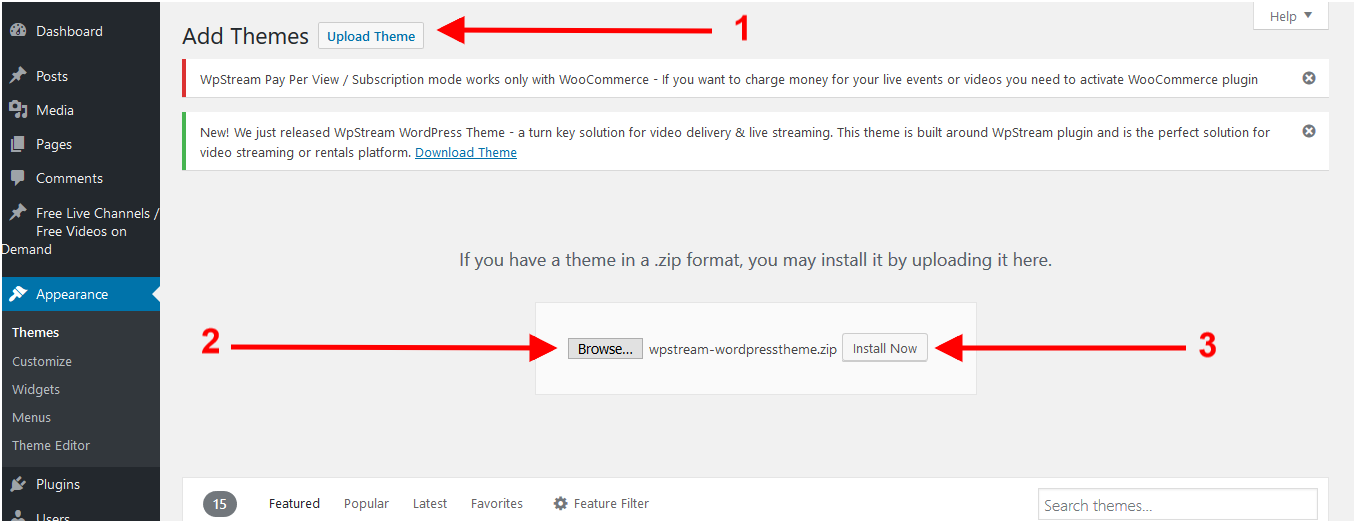Viewport: 1356px width, 523px height.
Task: Click the Feature Filter gear icon
Action: tap(561, 503)
